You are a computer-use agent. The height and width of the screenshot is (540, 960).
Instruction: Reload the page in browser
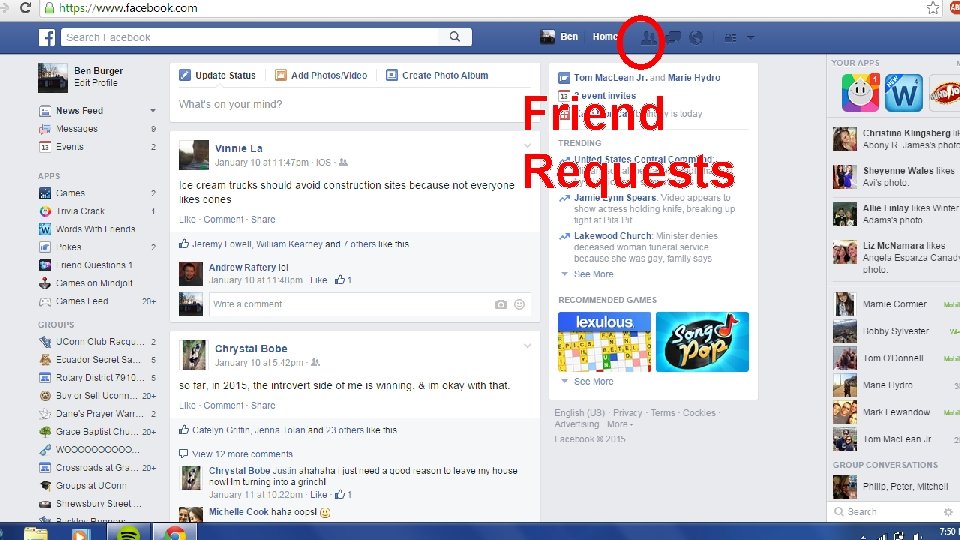25,8
